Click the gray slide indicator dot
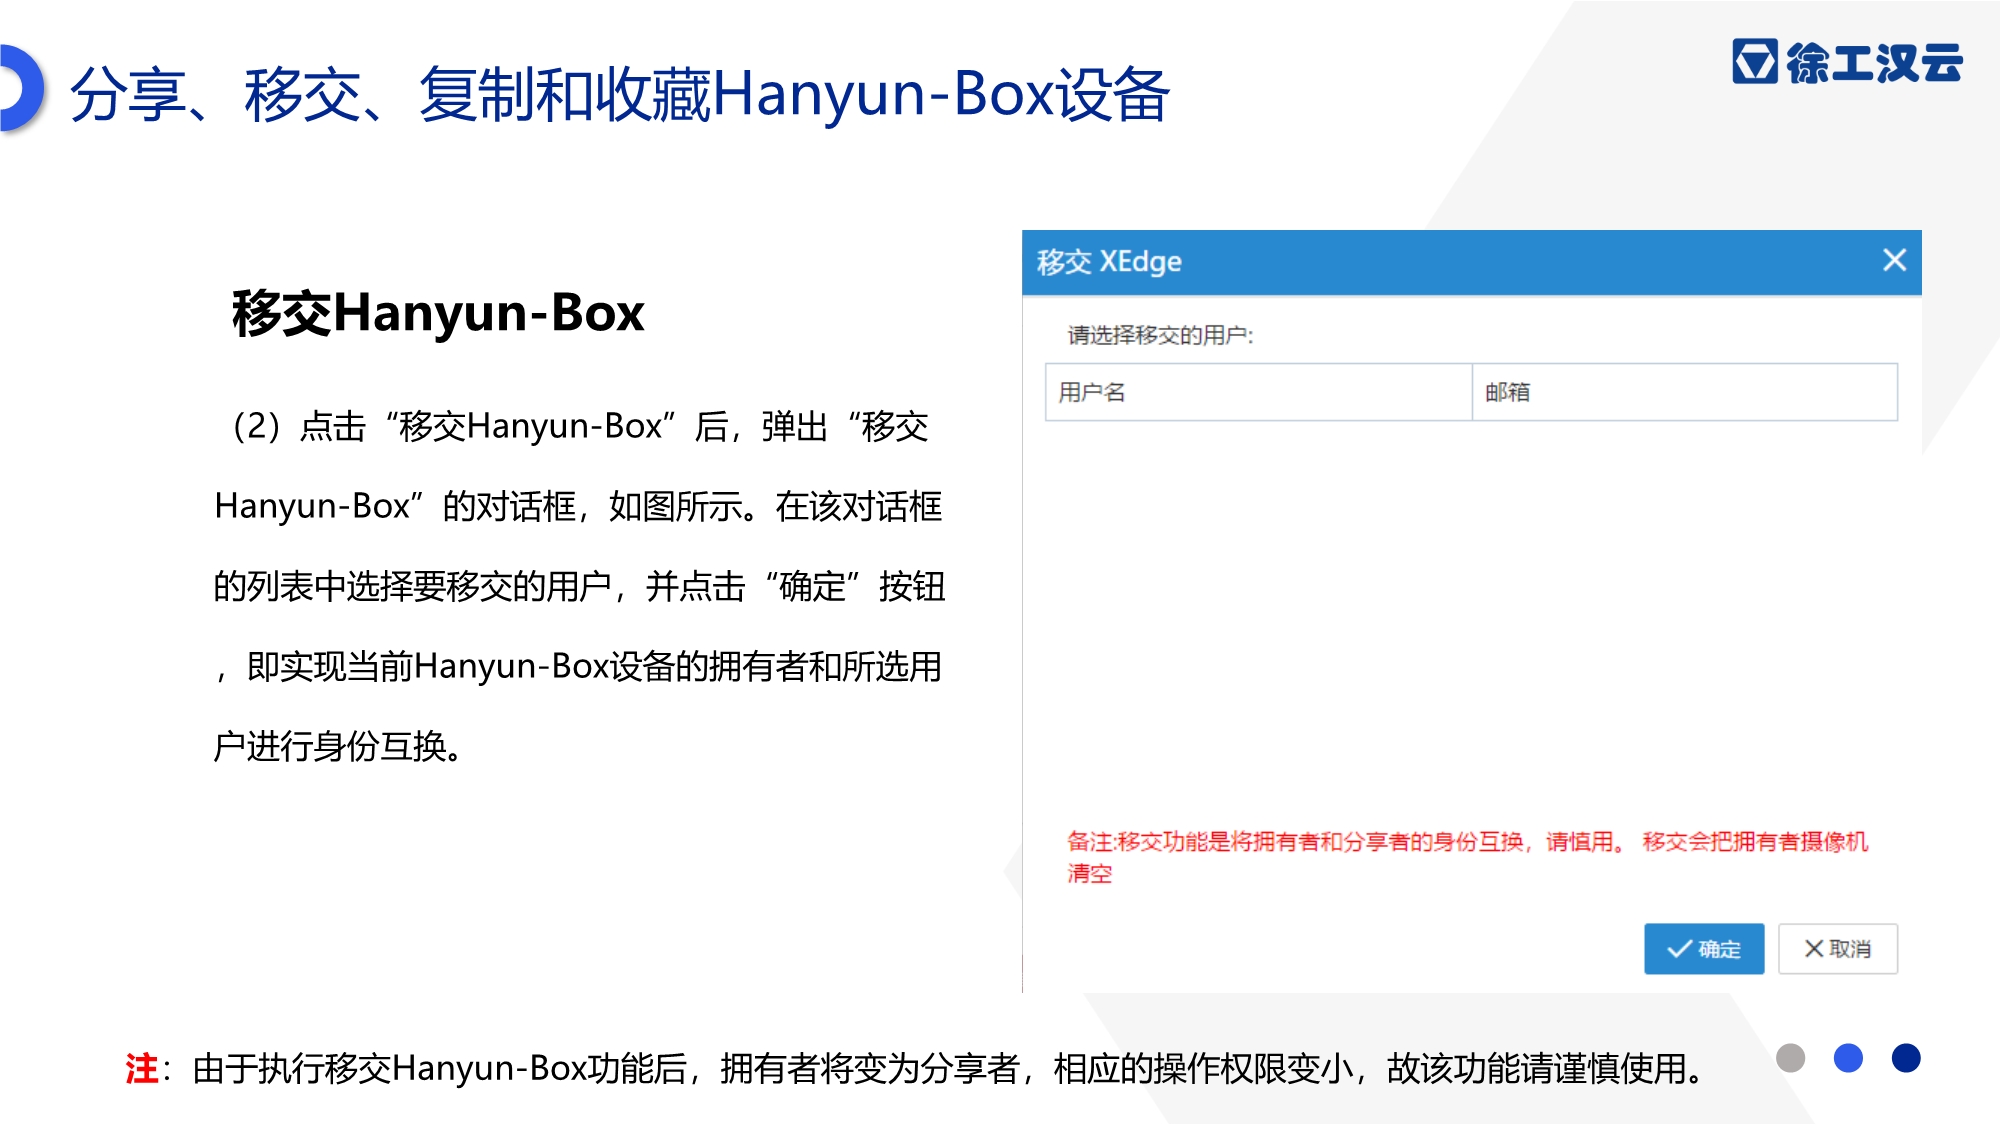The height and width of the screenshot is (1125, 2000). tap(1790, 1058)
